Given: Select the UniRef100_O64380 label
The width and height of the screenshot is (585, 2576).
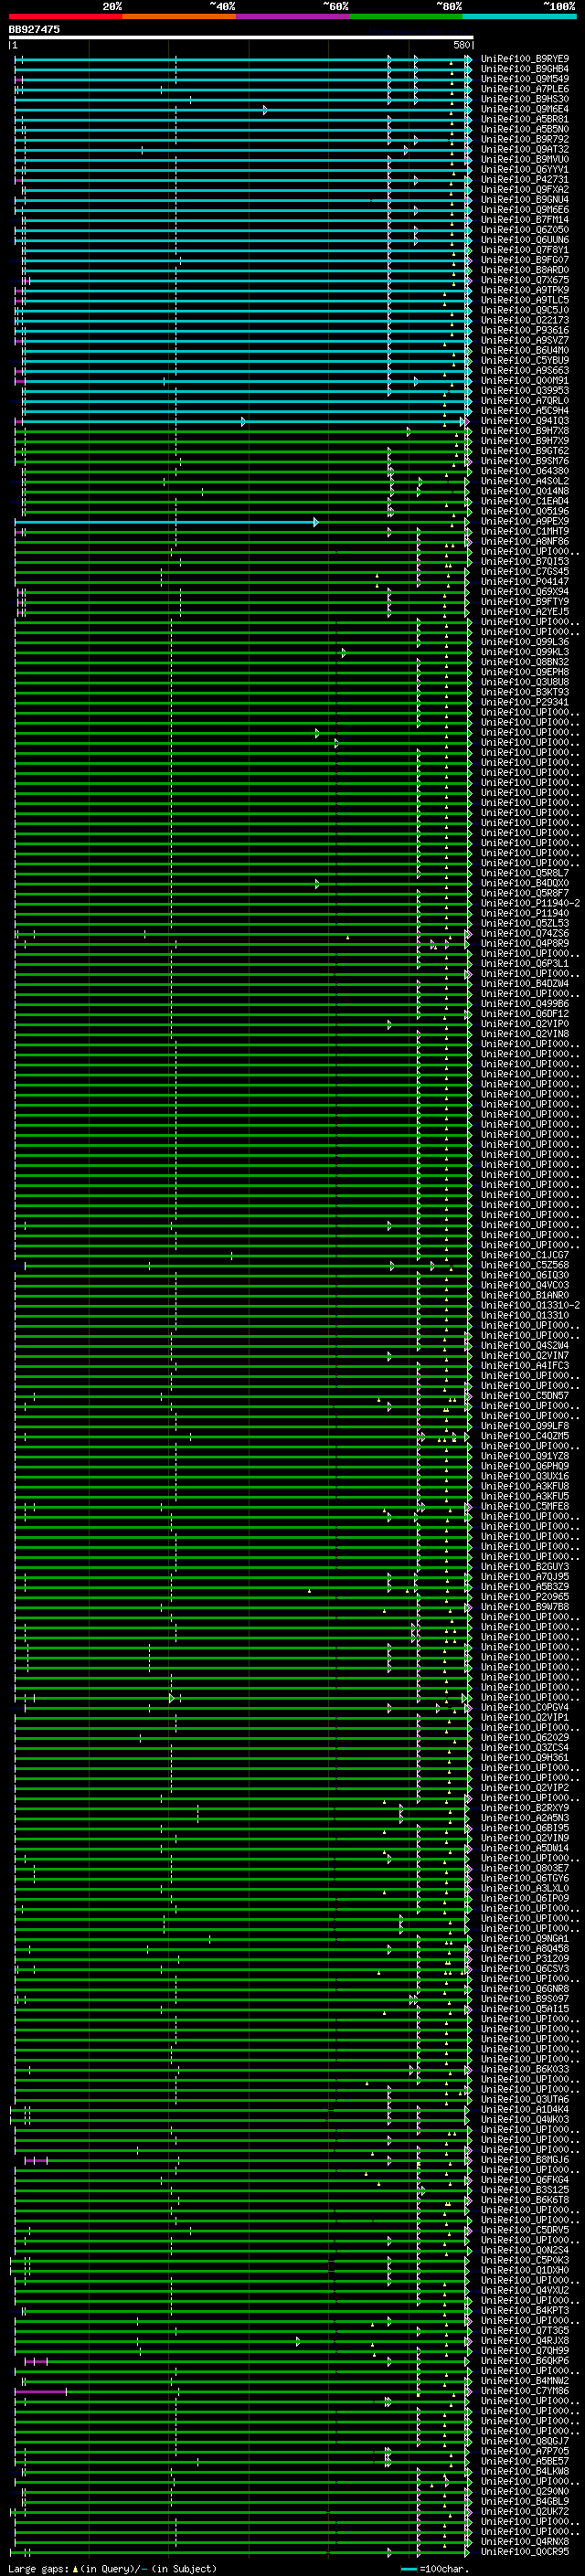Looking at the screenshot, I should [525, 471].
